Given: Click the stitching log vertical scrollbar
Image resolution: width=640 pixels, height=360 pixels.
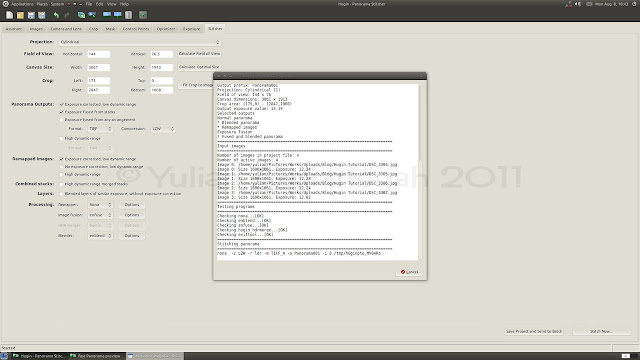Looking at the screenshot, I should click(420, 171).
